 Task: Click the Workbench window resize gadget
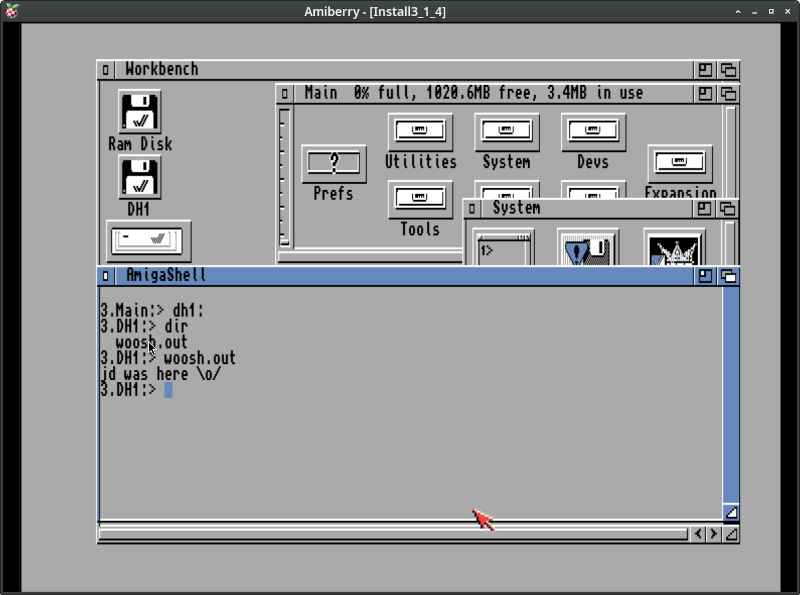point(731,534)
